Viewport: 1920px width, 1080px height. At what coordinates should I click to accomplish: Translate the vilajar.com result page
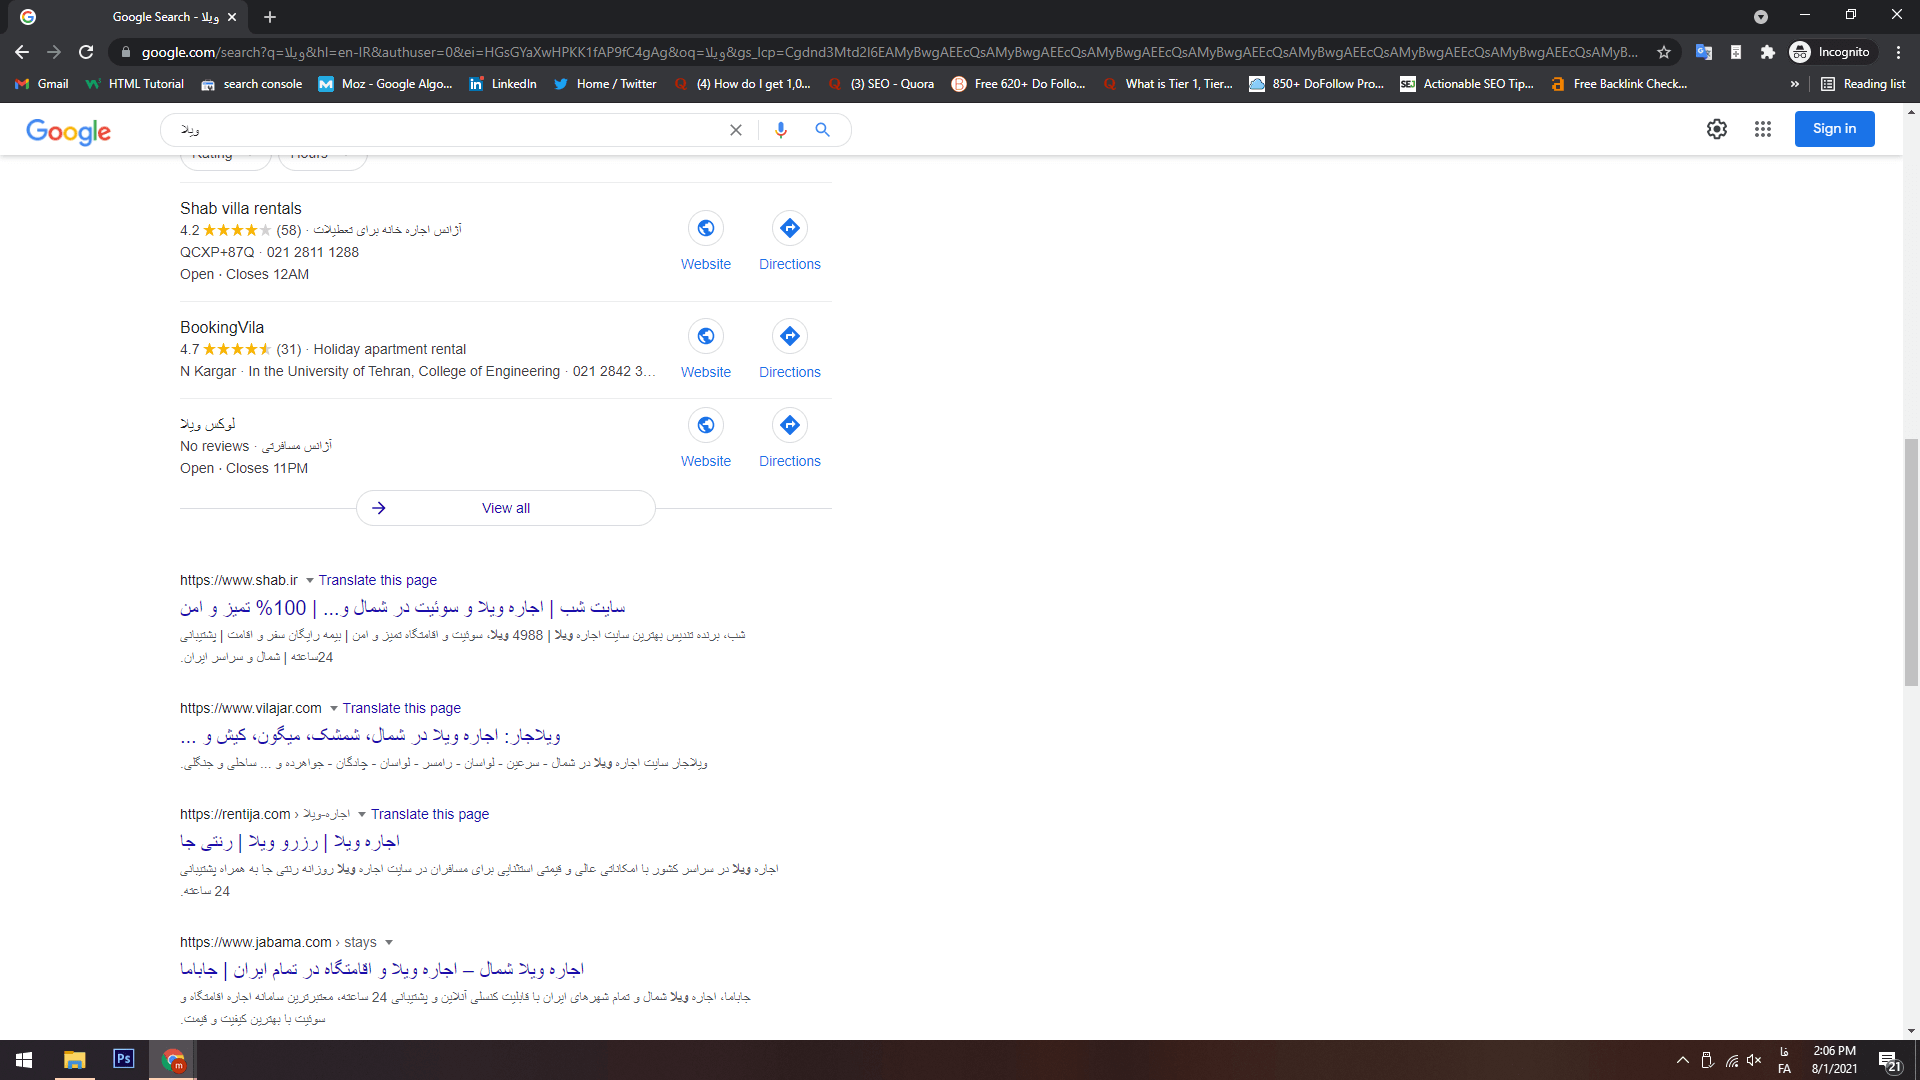[401, 709]
